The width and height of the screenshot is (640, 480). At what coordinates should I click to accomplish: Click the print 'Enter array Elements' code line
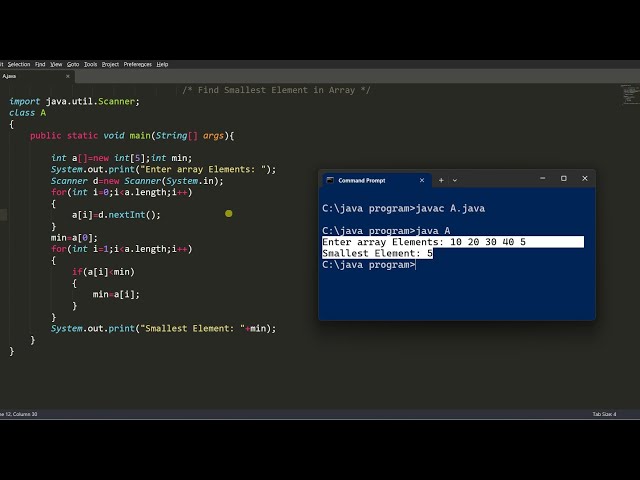pyautogui.click(x=163, y=169)
